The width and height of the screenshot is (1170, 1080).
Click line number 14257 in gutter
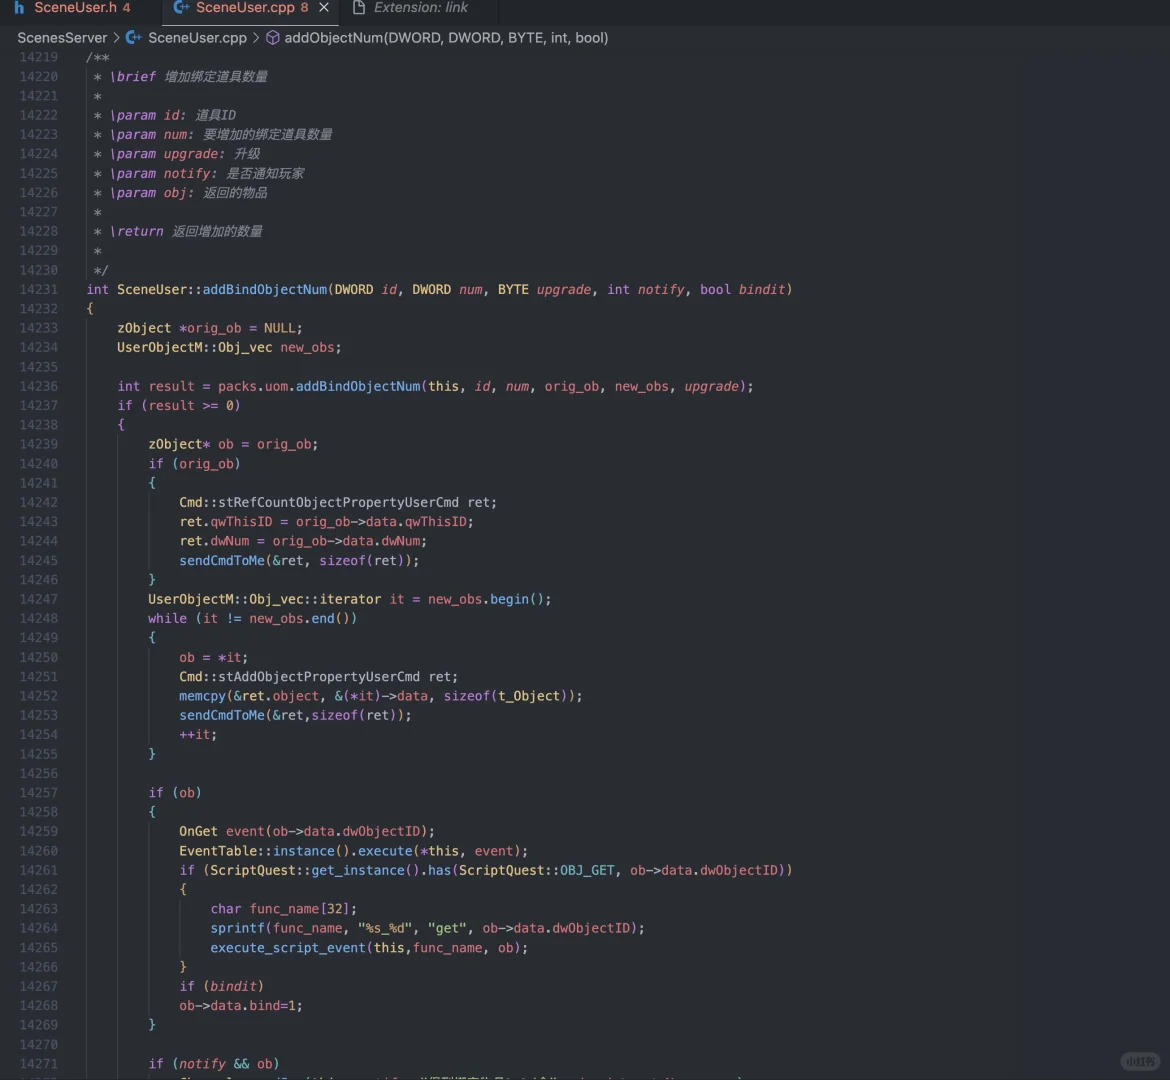pos(38,793)
